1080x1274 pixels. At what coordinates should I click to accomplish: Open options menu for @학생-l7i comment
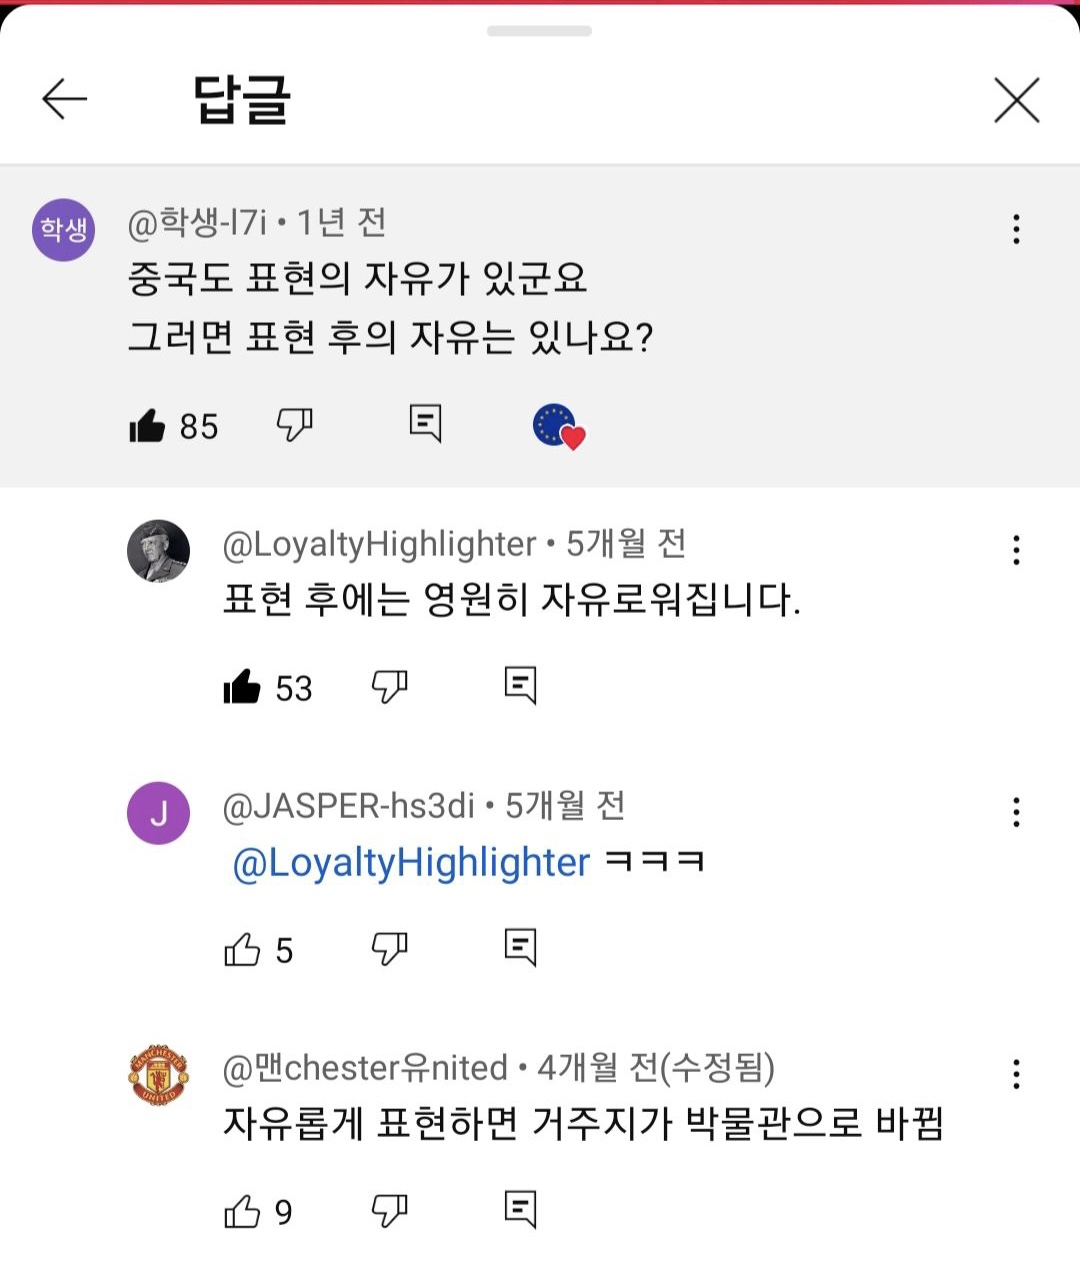1016,229
